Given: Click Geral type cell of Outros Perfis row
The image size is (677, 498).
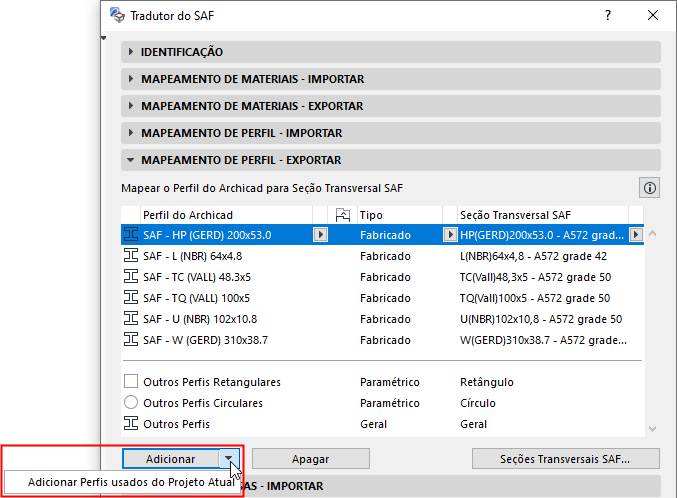Looking at the screenshot, I should [373, 424].
